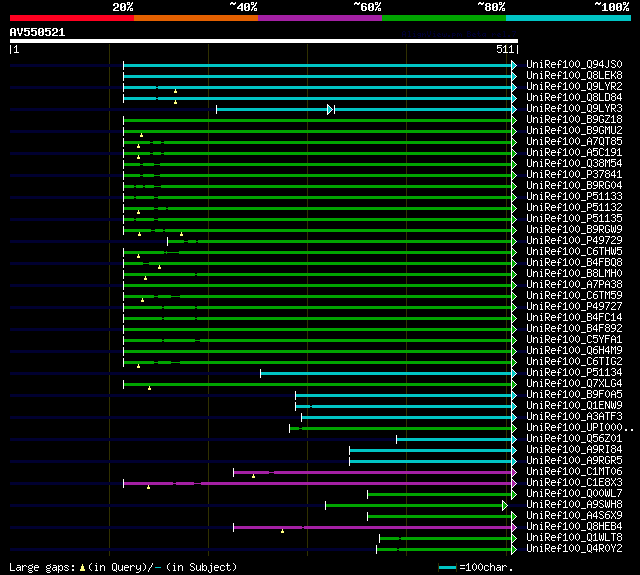Select the UniRef100_Q56Z01 label
The height and width of the screenshot is (575, 640).
point(574,439)
